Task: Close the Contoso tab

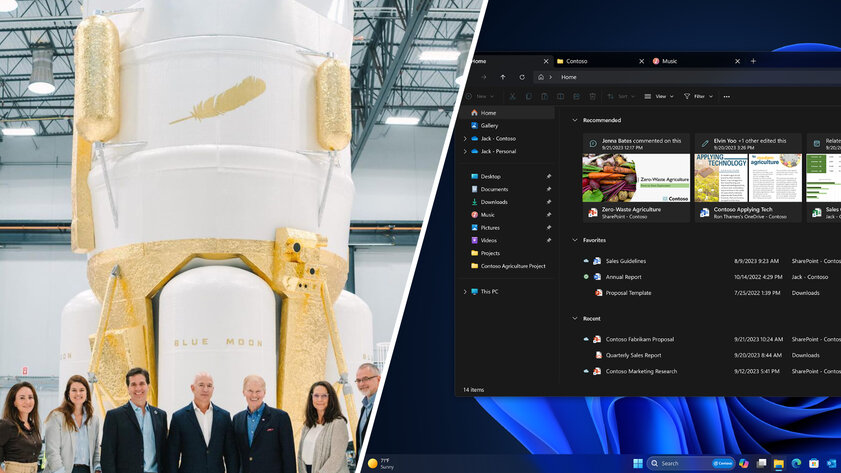Action: click(x=641, y=61)
